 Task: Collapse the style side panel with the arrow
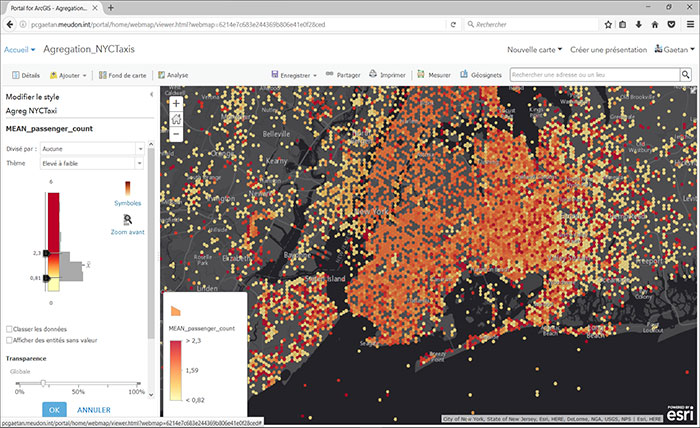(151, 95)
